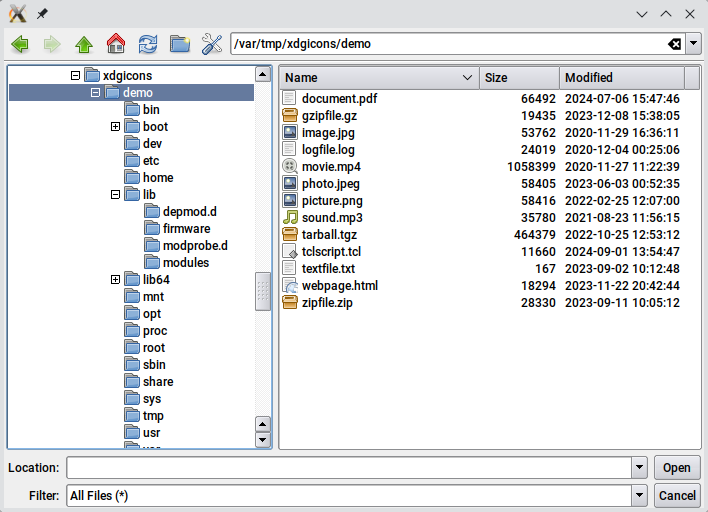Select the proc folder in the tree
Screen dimensions: 708x512
(155, 331)
